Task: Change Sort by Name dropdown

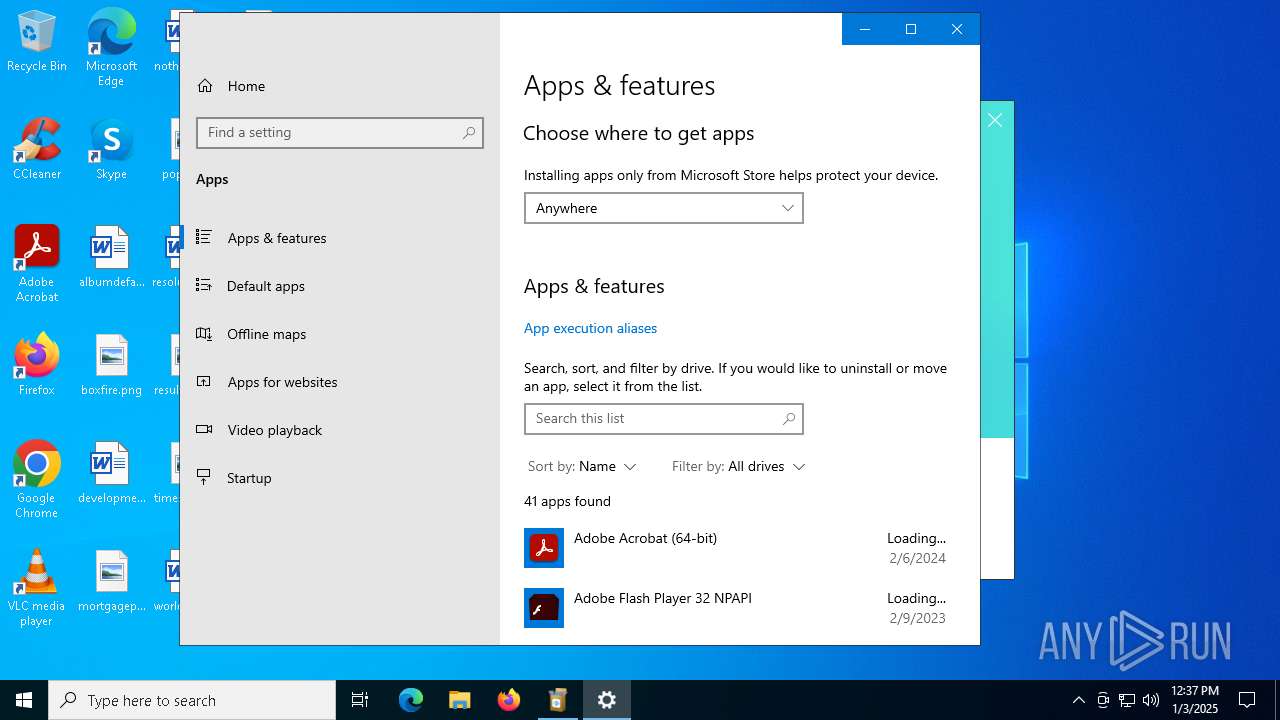Action: point(582,467)
